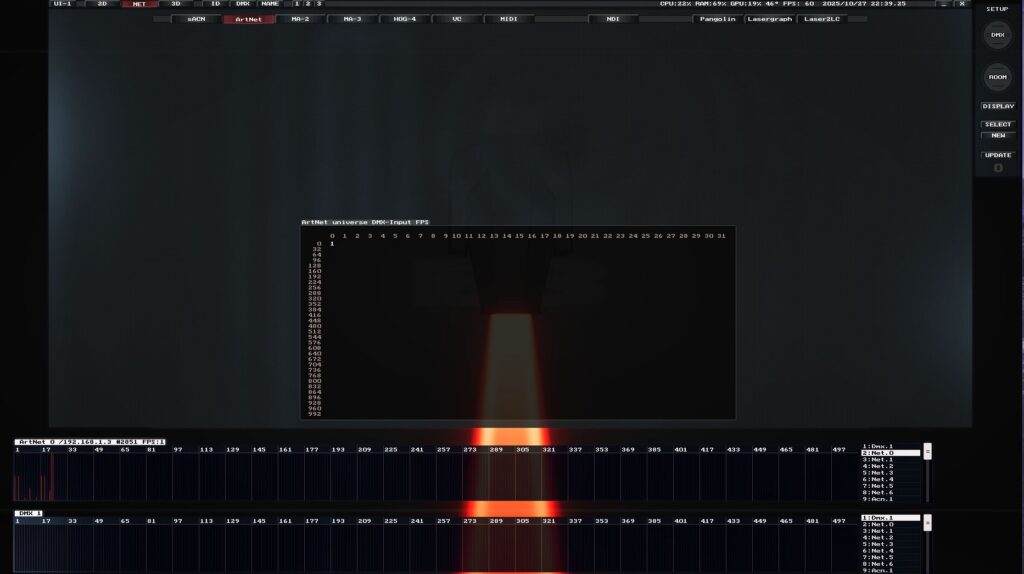Click the SELECT button in sidebar
The height and width of the screenshot is (574, 1024).
click(x=997, y=125)
